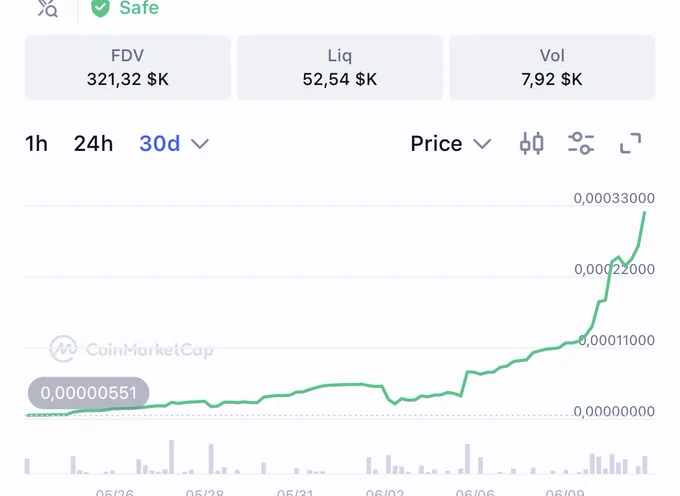The image size is (680, 496).
Task: Open the Vol 7,92 $K card
Action: point(552,67)
